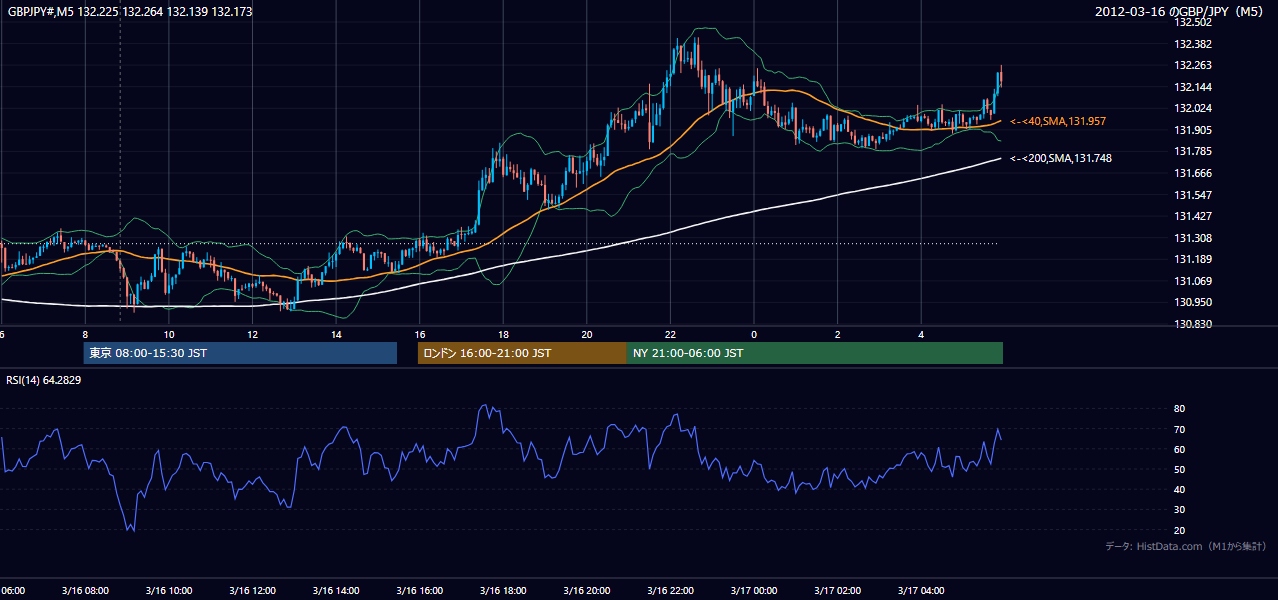
Task: Click the 3/16 20:00 time label
Action: (587, 591)
